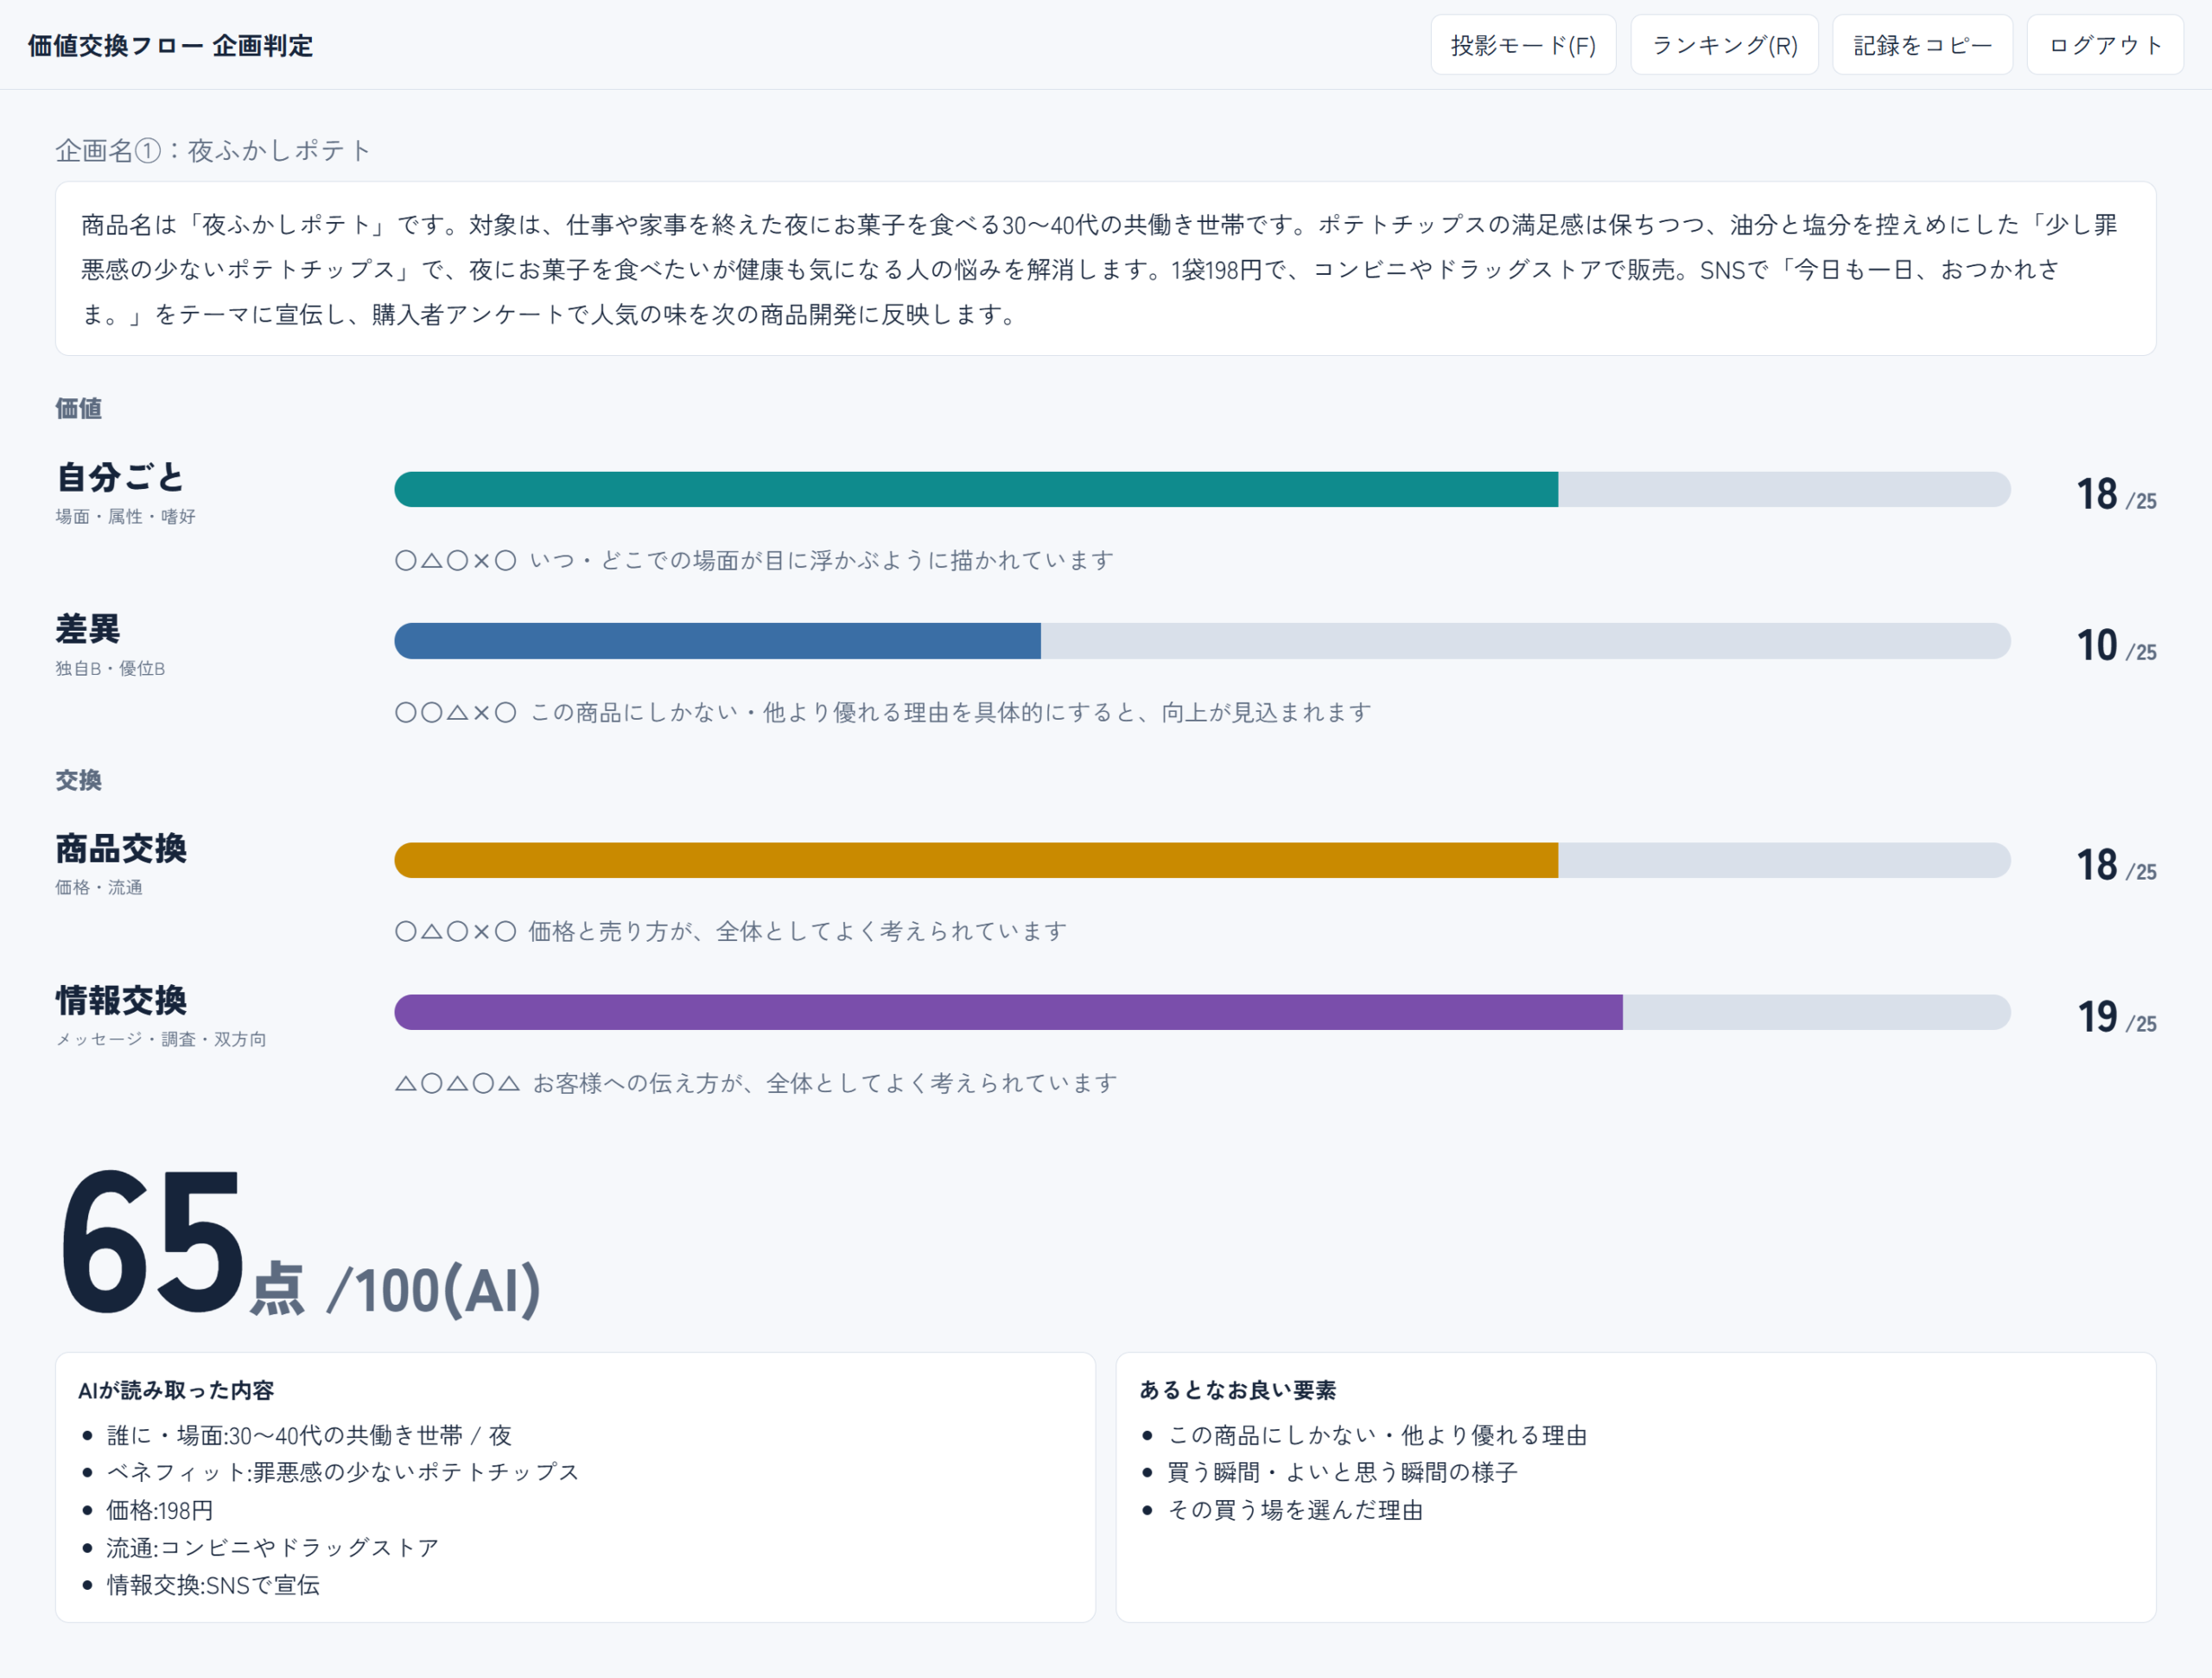
Task: Click the 差異 label
Action: (88, 629)
